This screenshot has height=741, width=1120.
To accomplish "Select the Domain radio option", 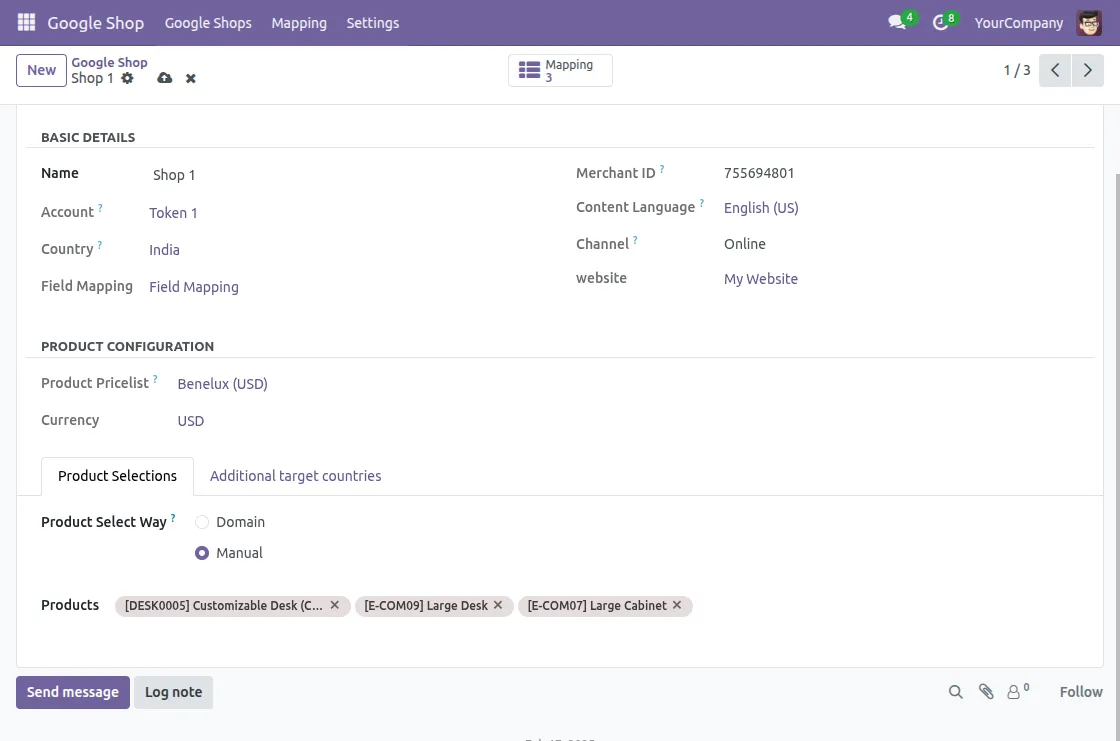I will 202,522.
